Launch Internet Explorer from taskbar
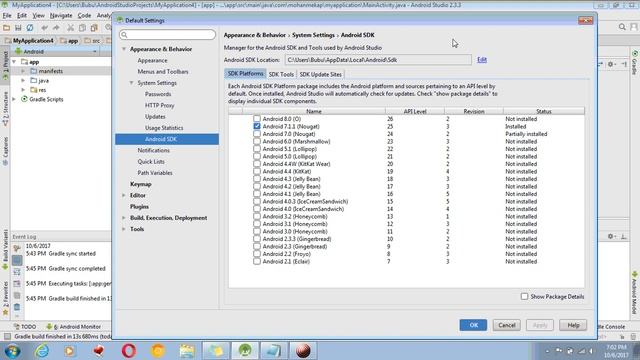This screenshot has width=640, height=360. pyautogui.click(x=41, y=351)
